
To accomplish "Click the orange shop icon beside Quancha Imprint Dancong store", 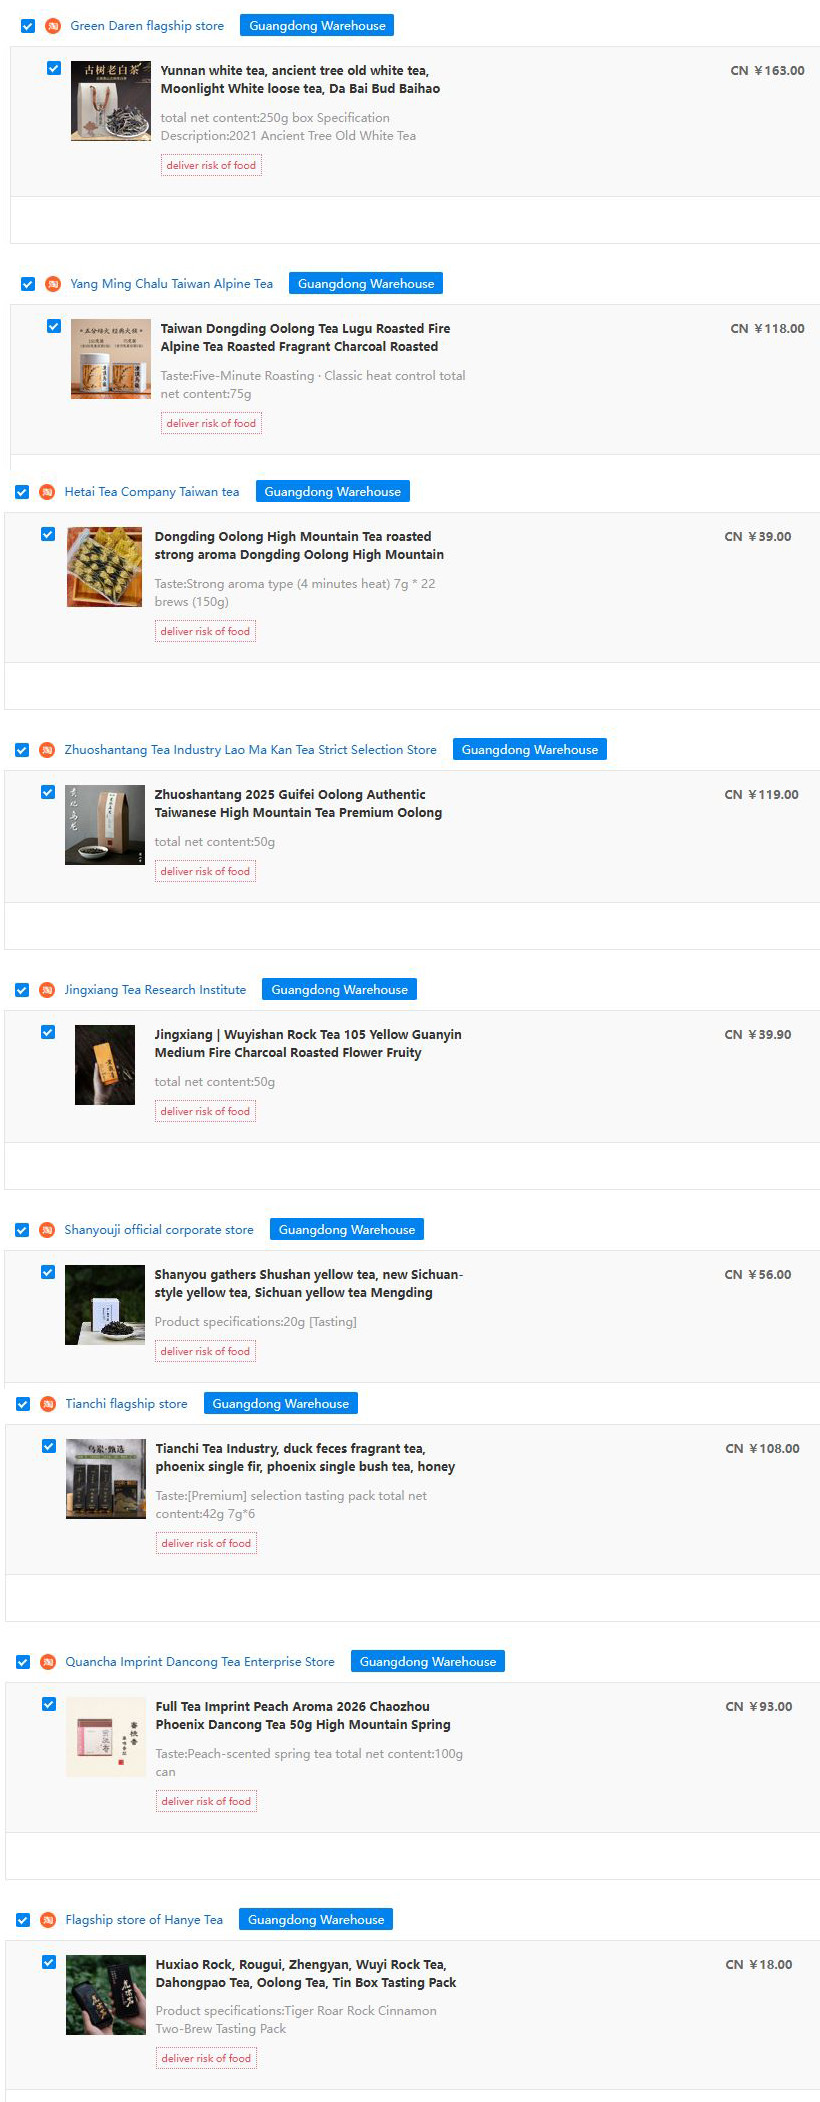I will pos(48,1662).
